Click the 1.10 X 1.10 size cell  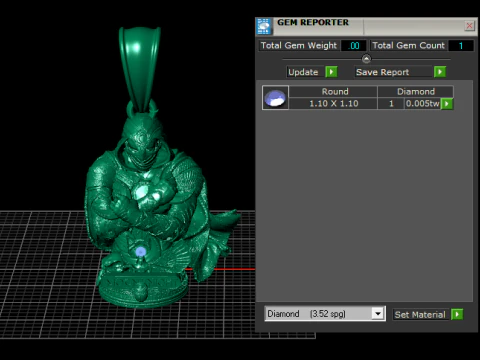(x=333, y=104)
